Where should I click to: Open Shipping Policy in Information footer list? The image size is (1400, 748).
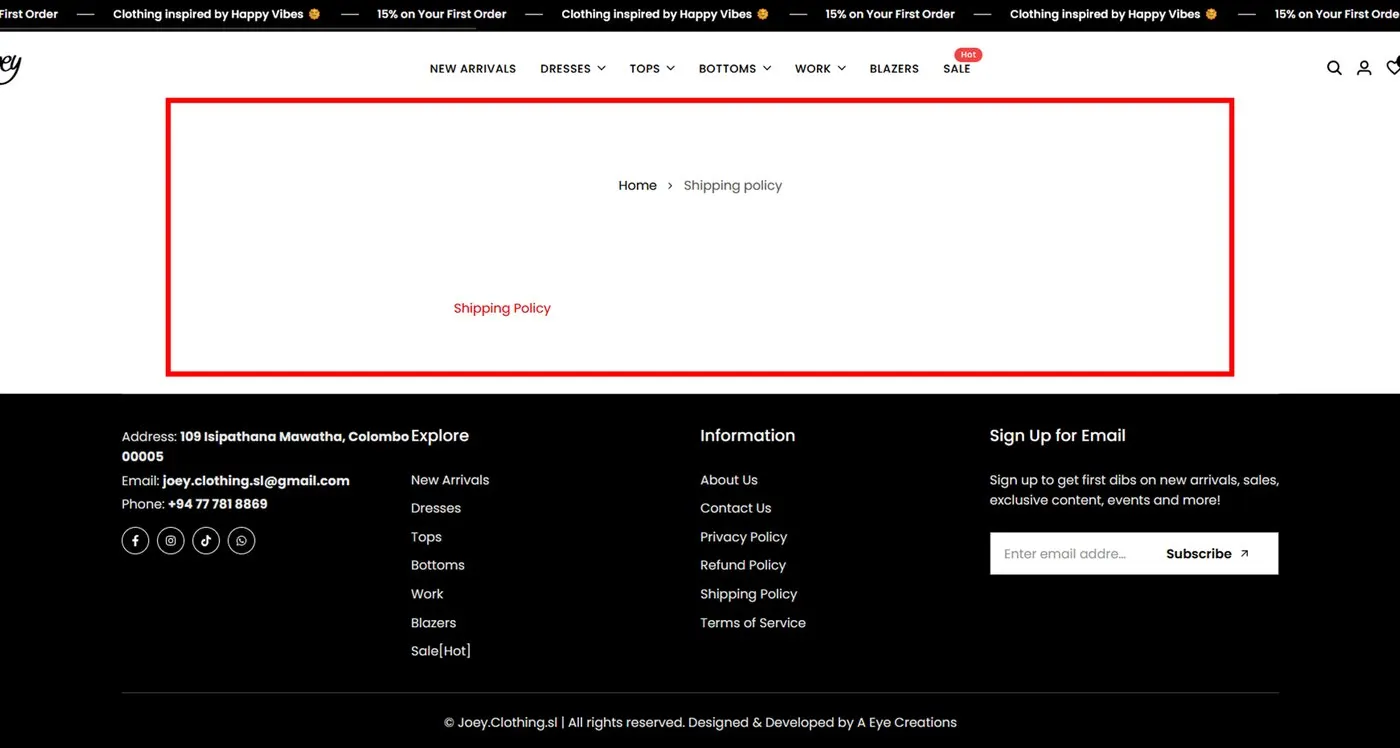point(749,594)
